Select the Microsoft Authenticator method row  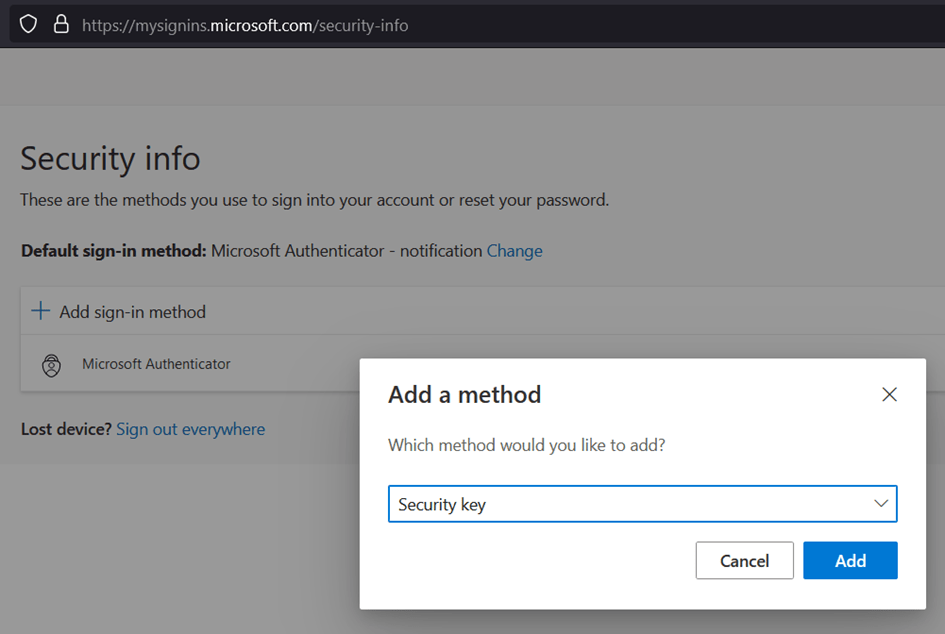point(156,364)
